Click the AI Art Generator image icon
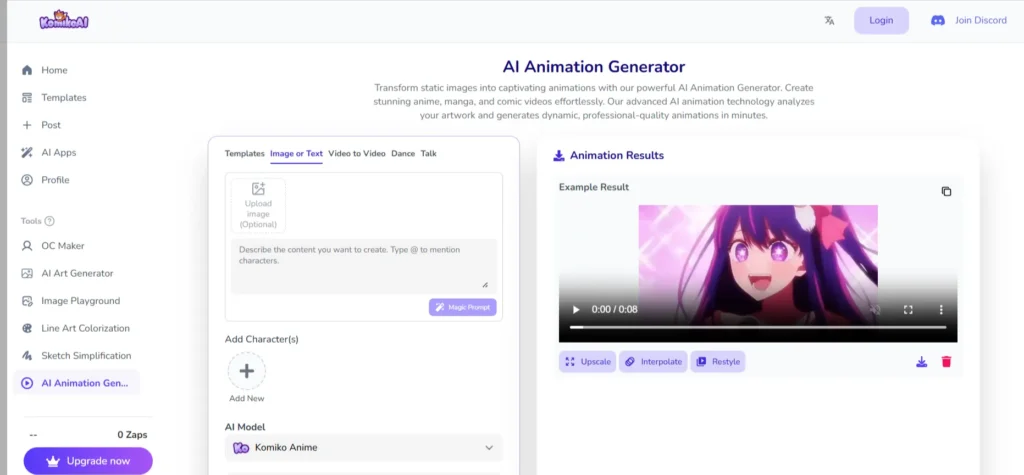 27,273
